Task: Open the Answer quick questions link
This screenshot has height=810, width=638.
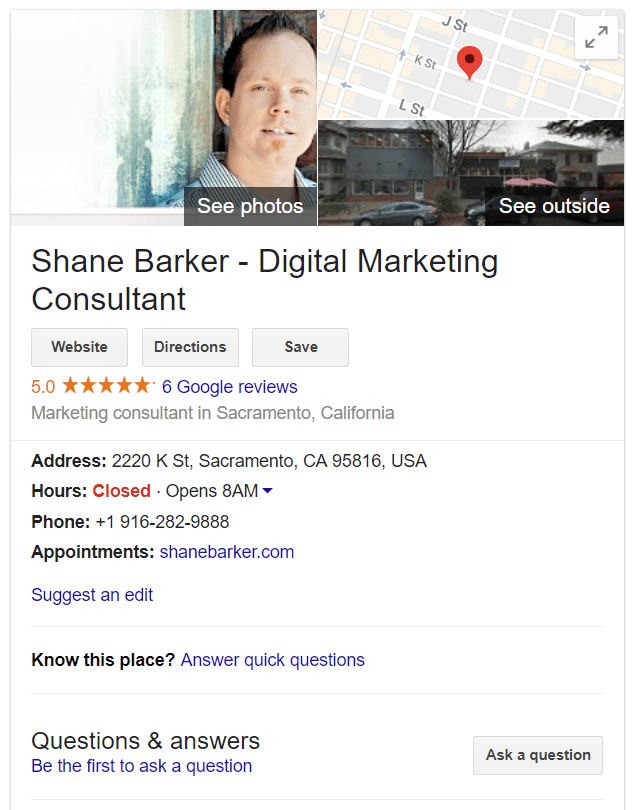Action: (272, 660)
